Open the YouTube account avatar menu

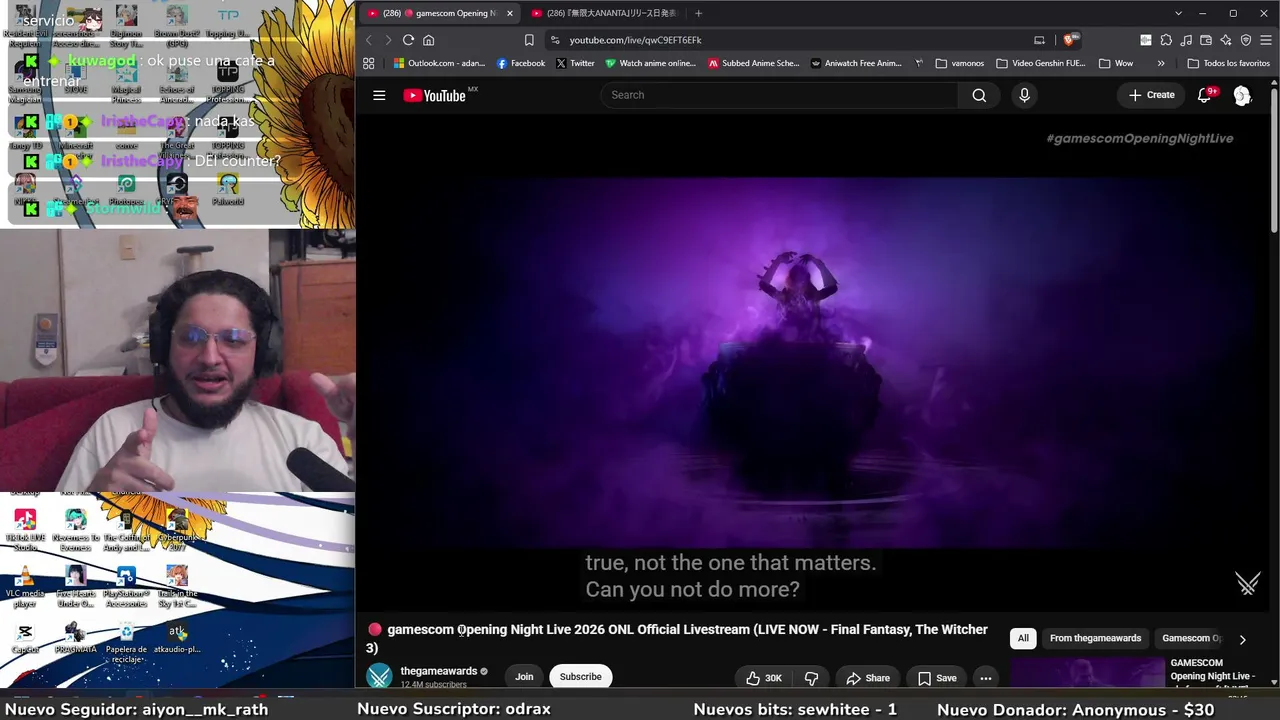(1242, 95)
